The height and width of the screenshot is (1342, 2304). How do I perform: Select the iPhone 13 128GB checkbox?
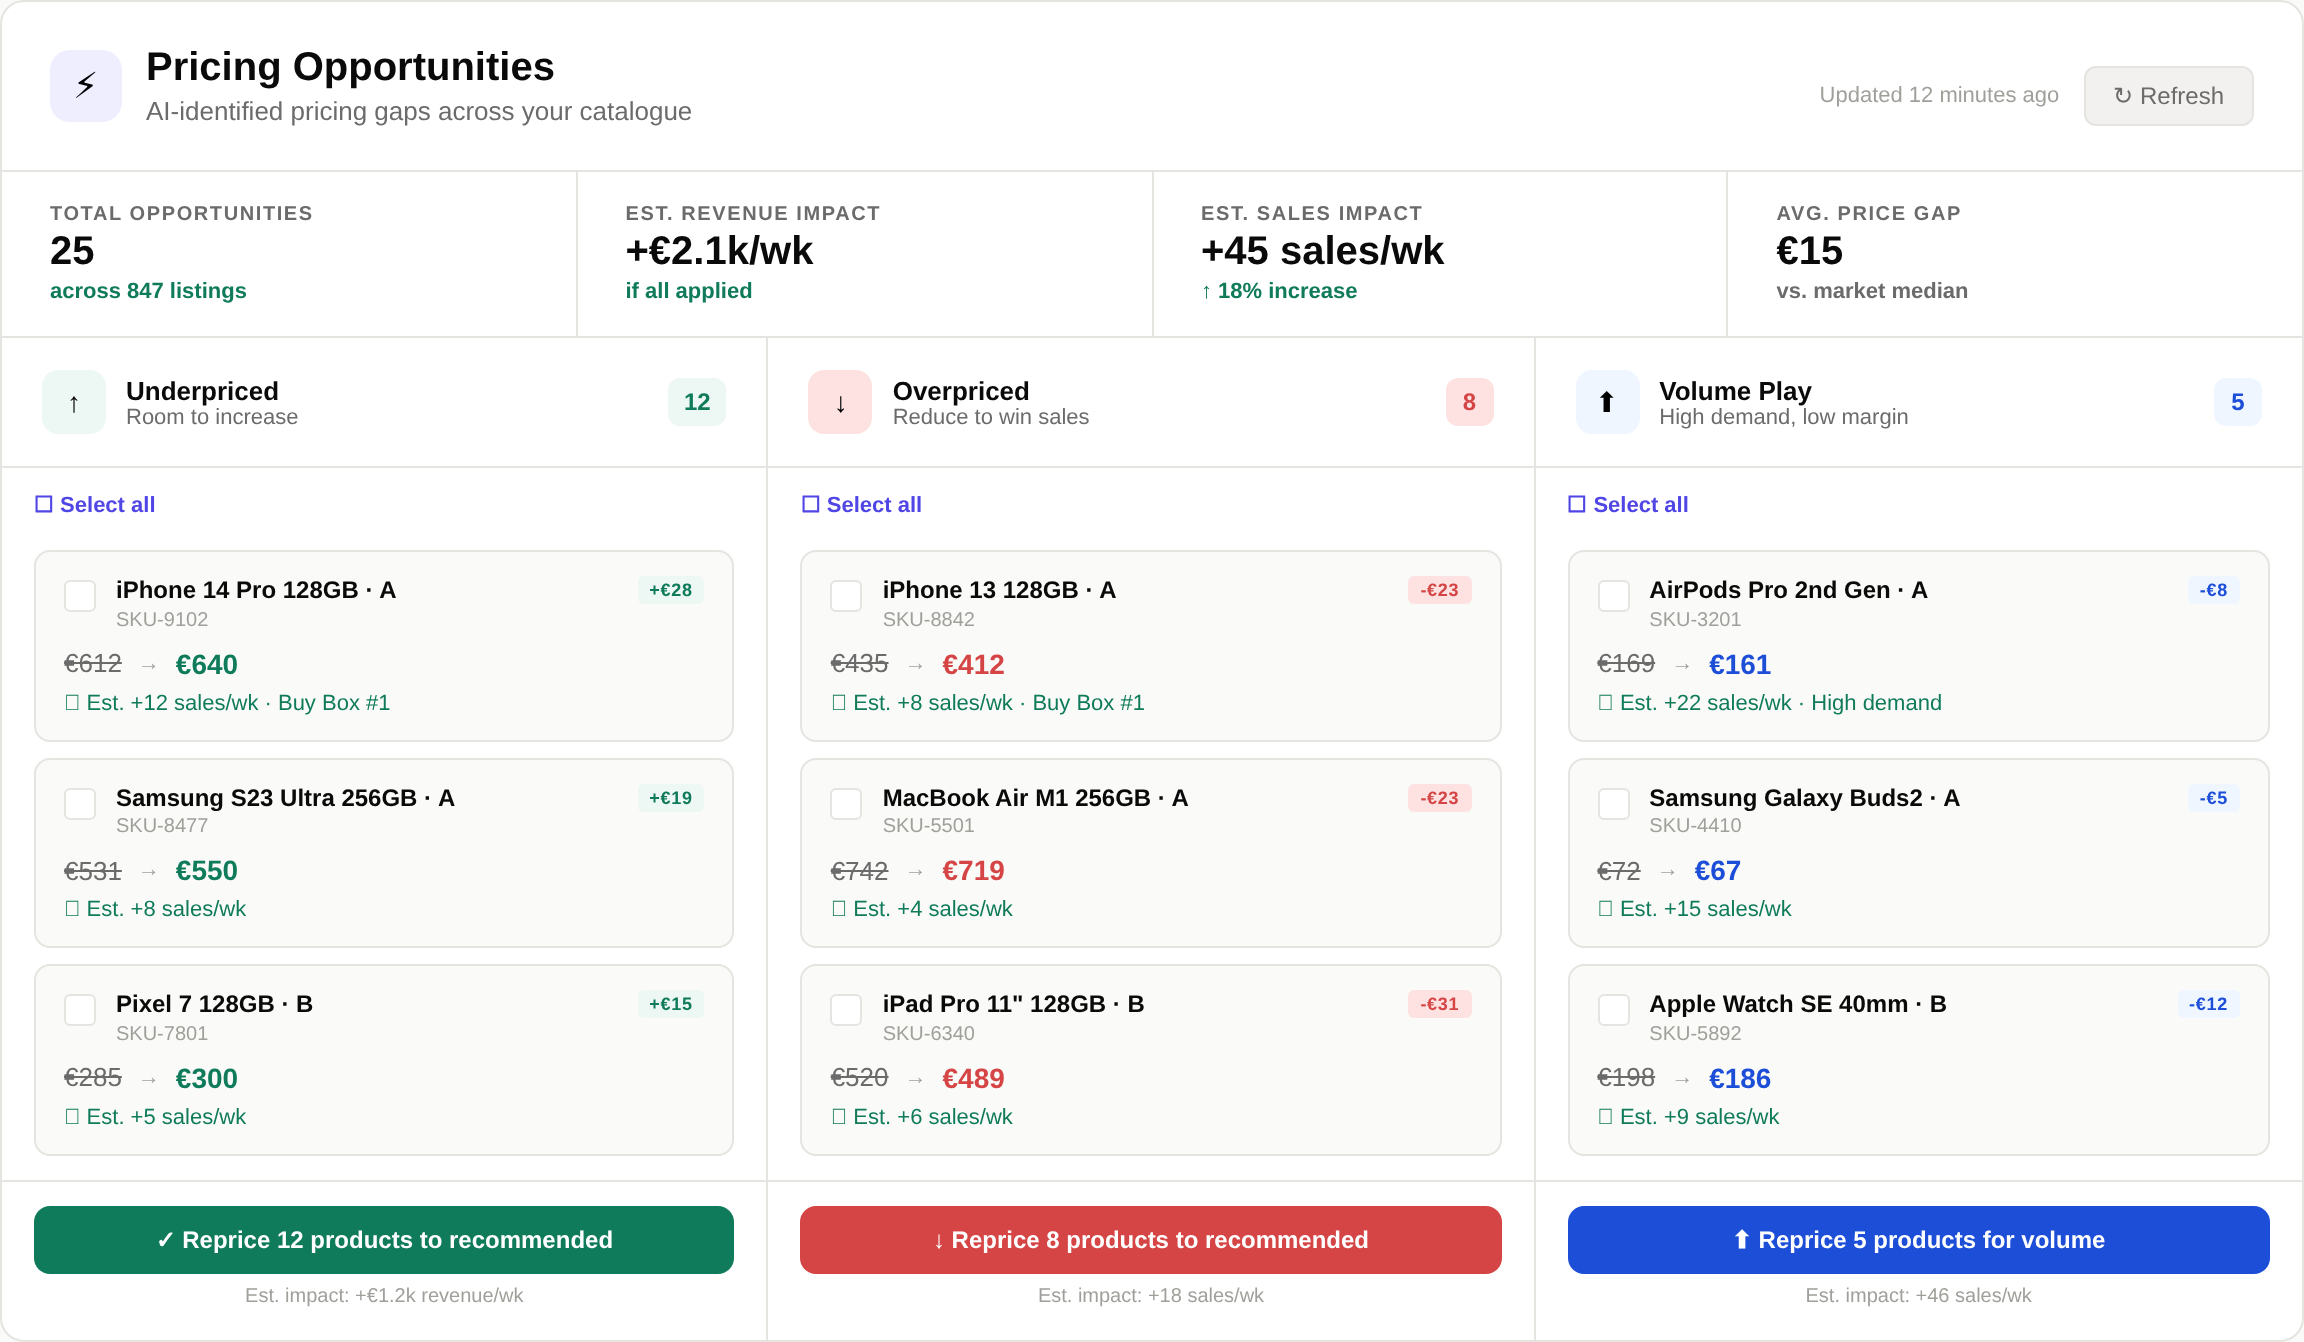click(x=845, y=596)
